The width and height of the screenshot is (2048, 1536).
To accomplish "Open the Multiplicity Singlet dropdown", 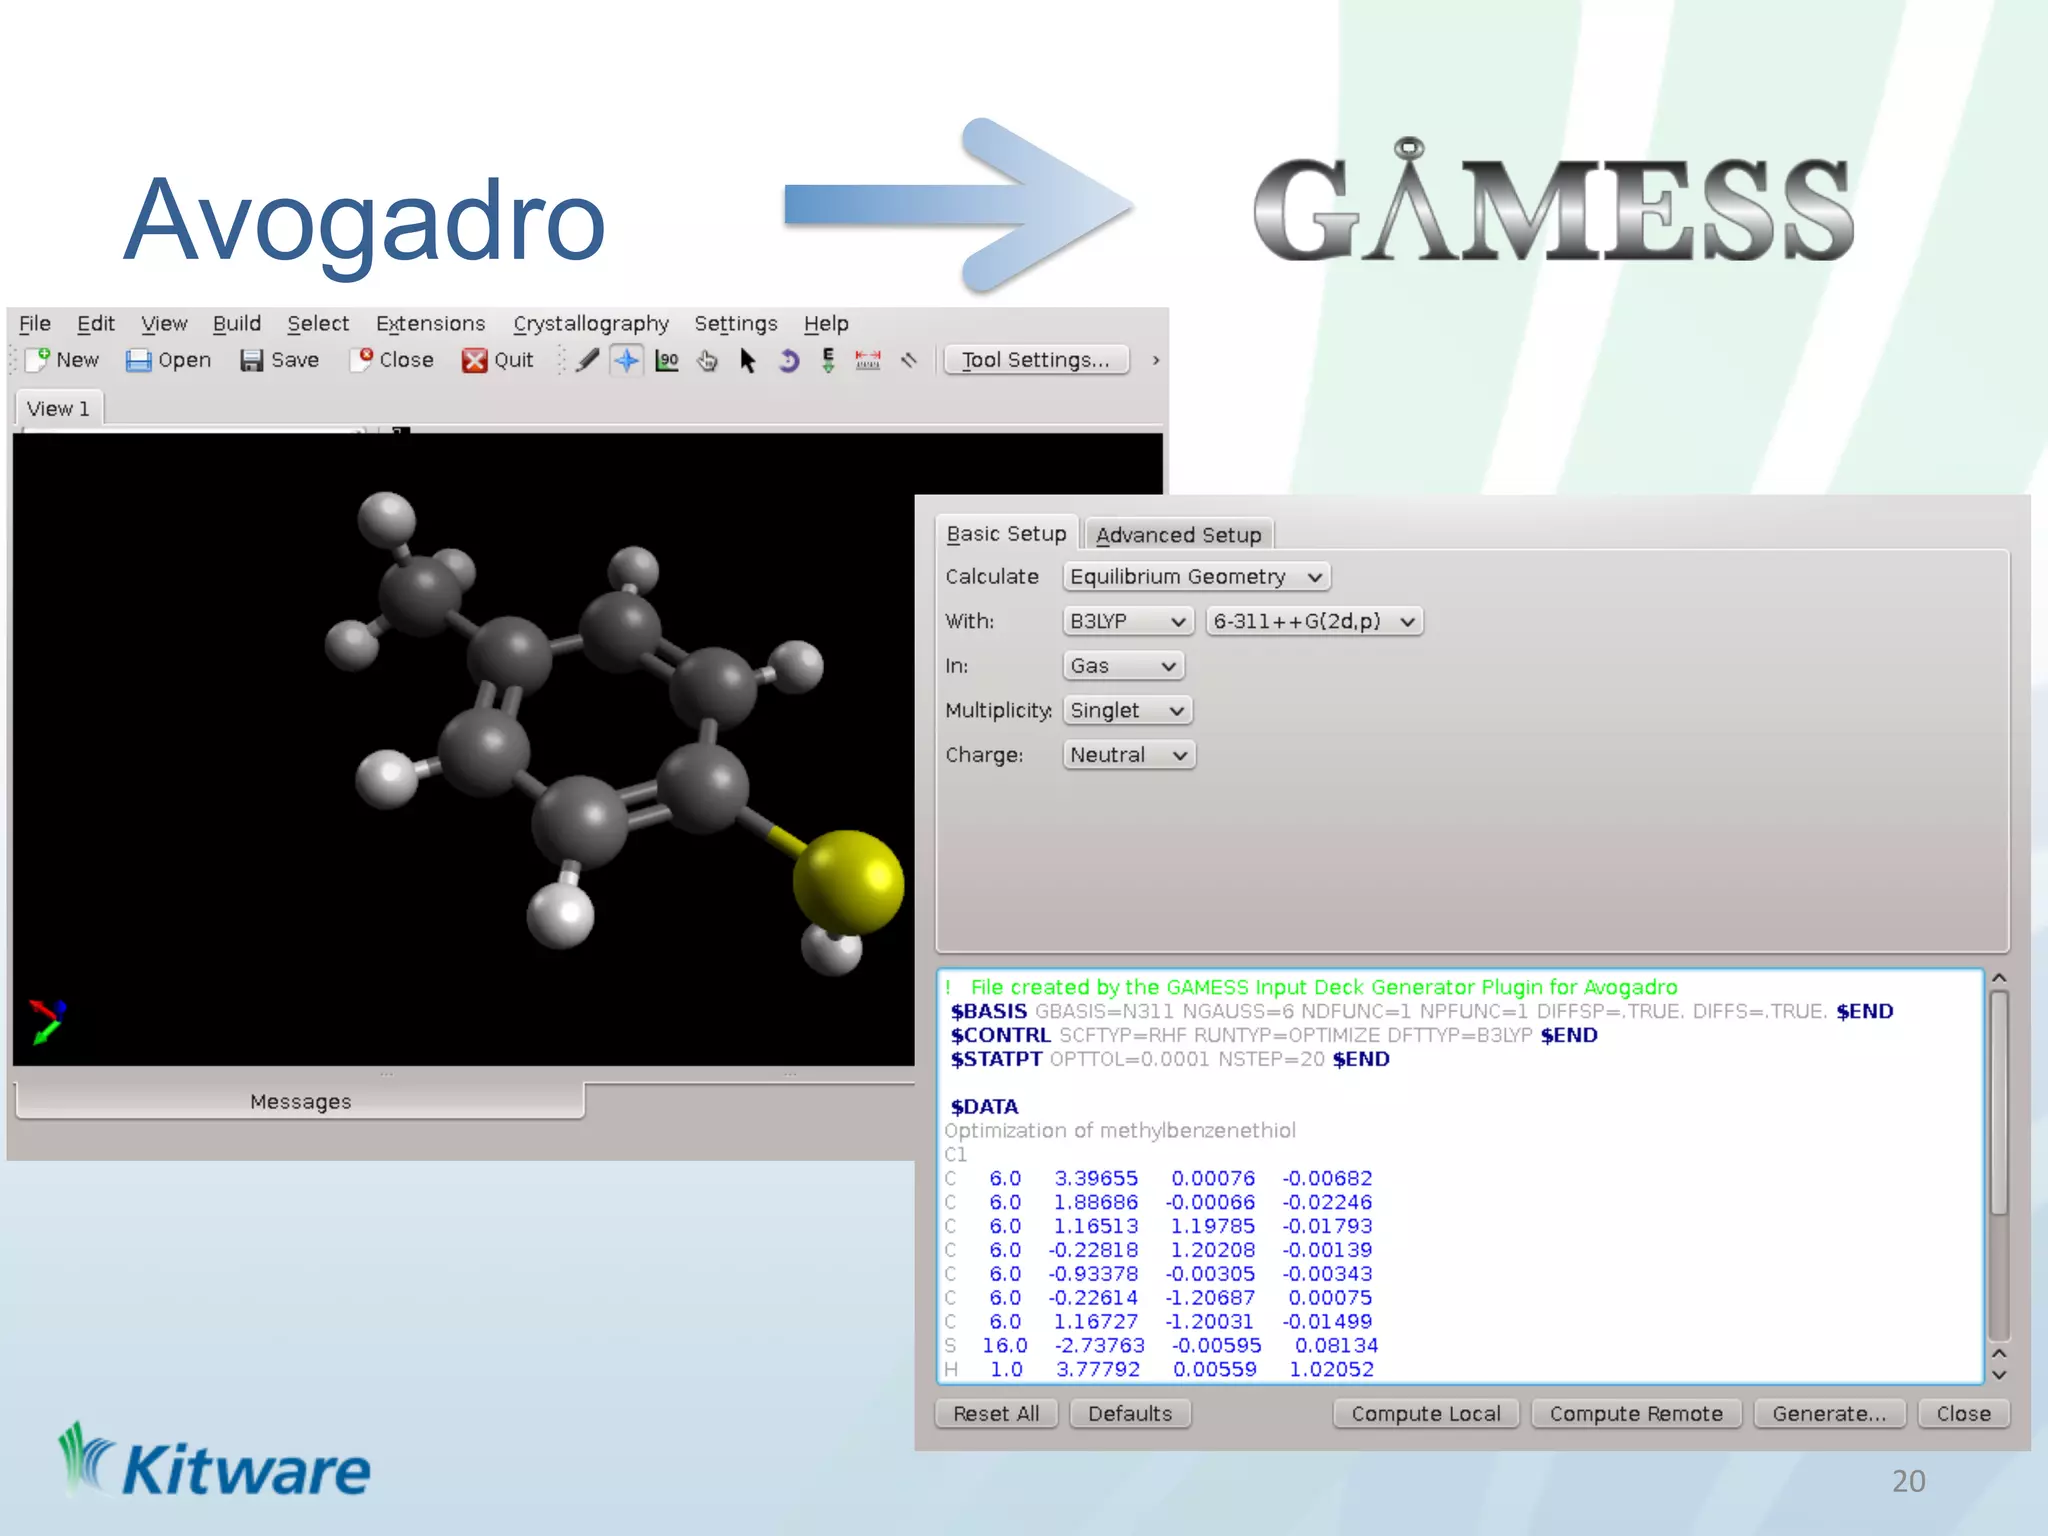I will (1128, 711).
